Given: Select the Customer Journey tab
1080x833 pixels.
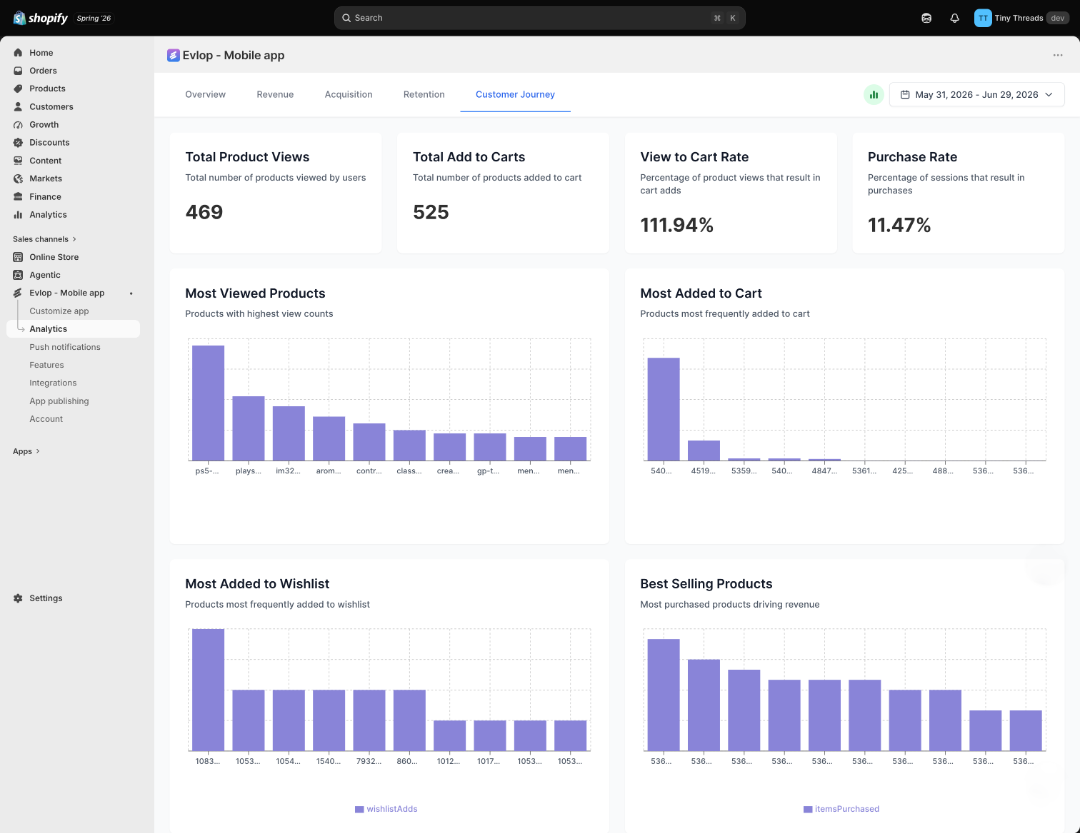Looking at the screenshot, I should [x=515, y=94].
